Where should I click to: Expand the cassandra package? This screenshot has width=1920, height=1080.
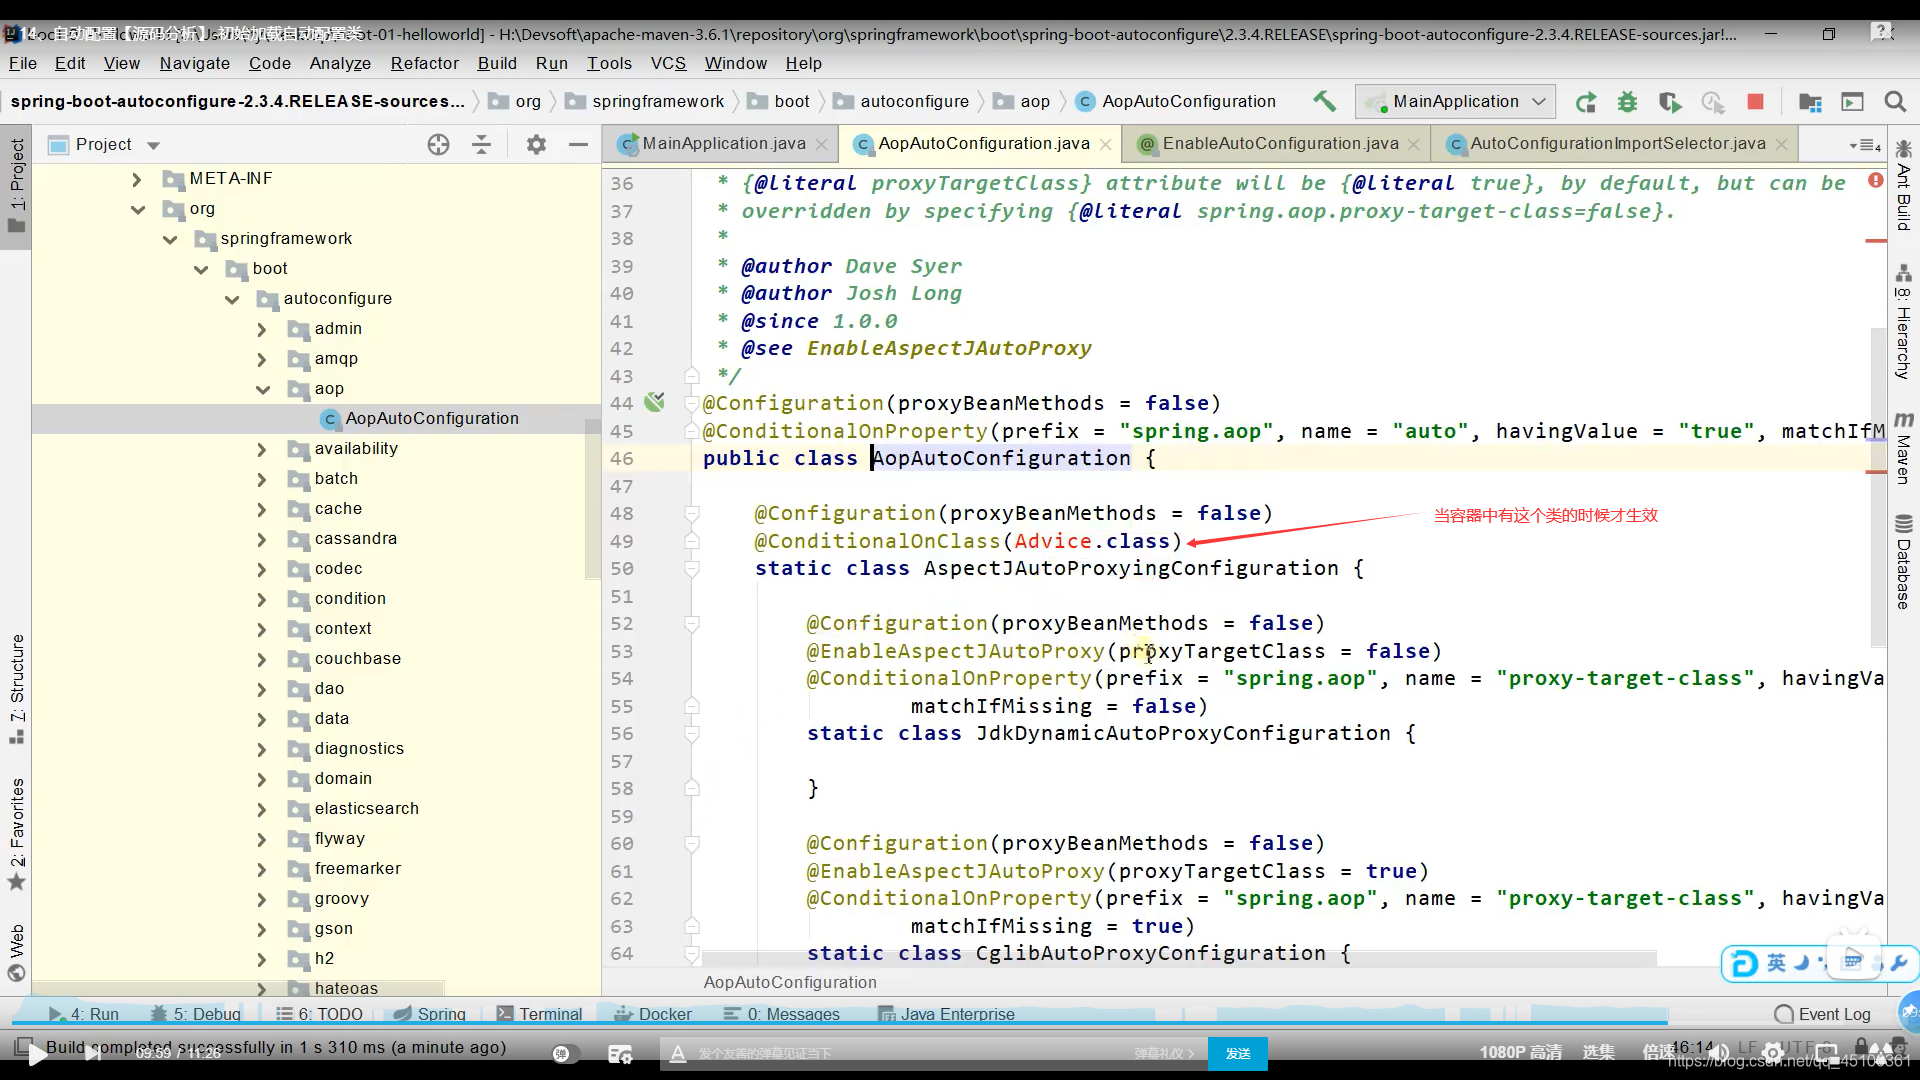coord(262,539)
